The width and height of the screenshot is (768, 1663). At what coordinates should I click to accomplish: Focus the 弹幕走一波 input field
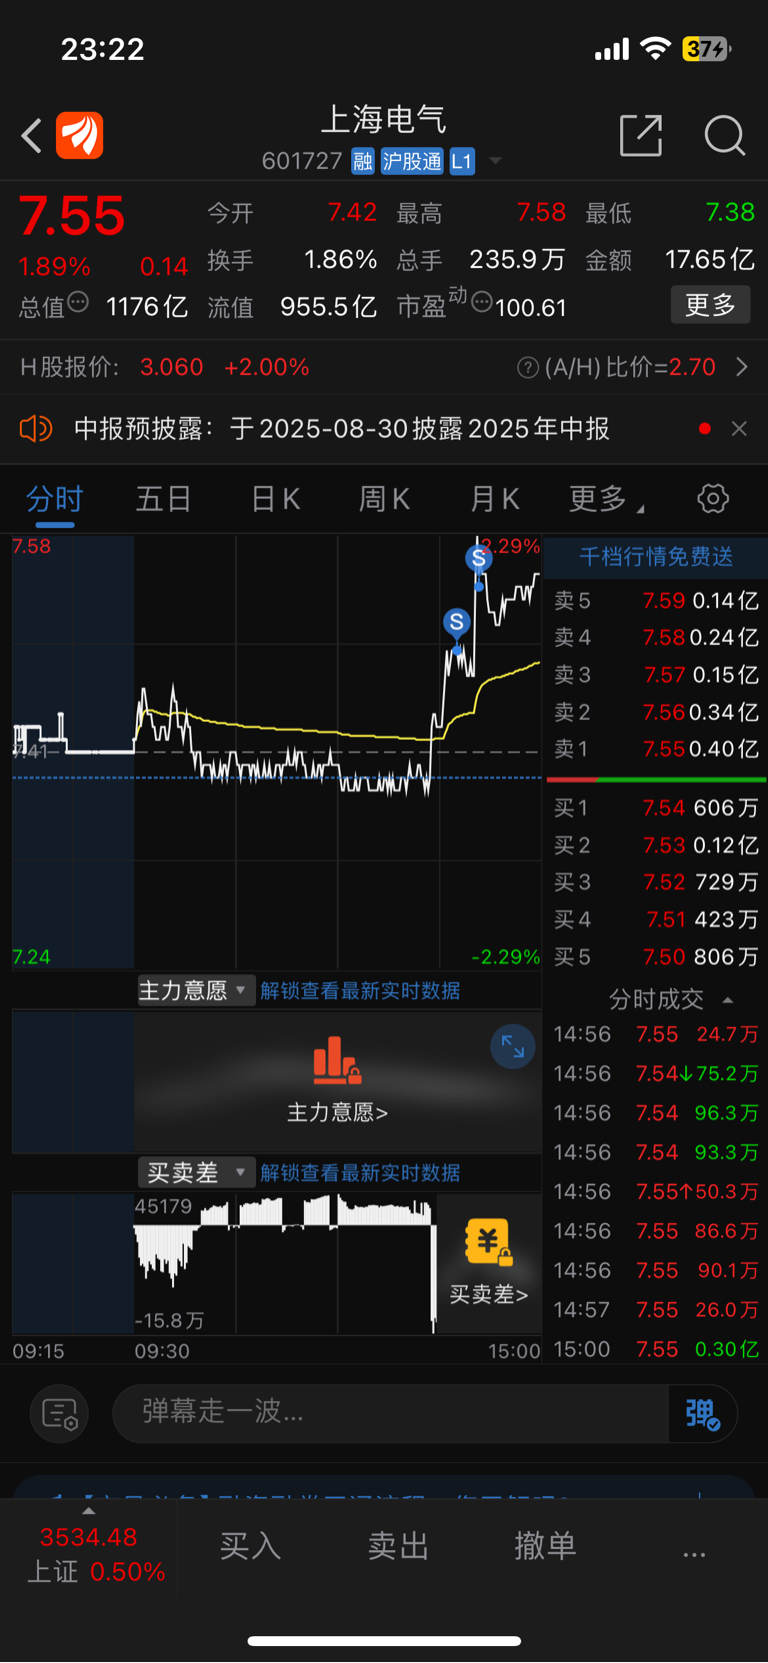[390, 1413]
